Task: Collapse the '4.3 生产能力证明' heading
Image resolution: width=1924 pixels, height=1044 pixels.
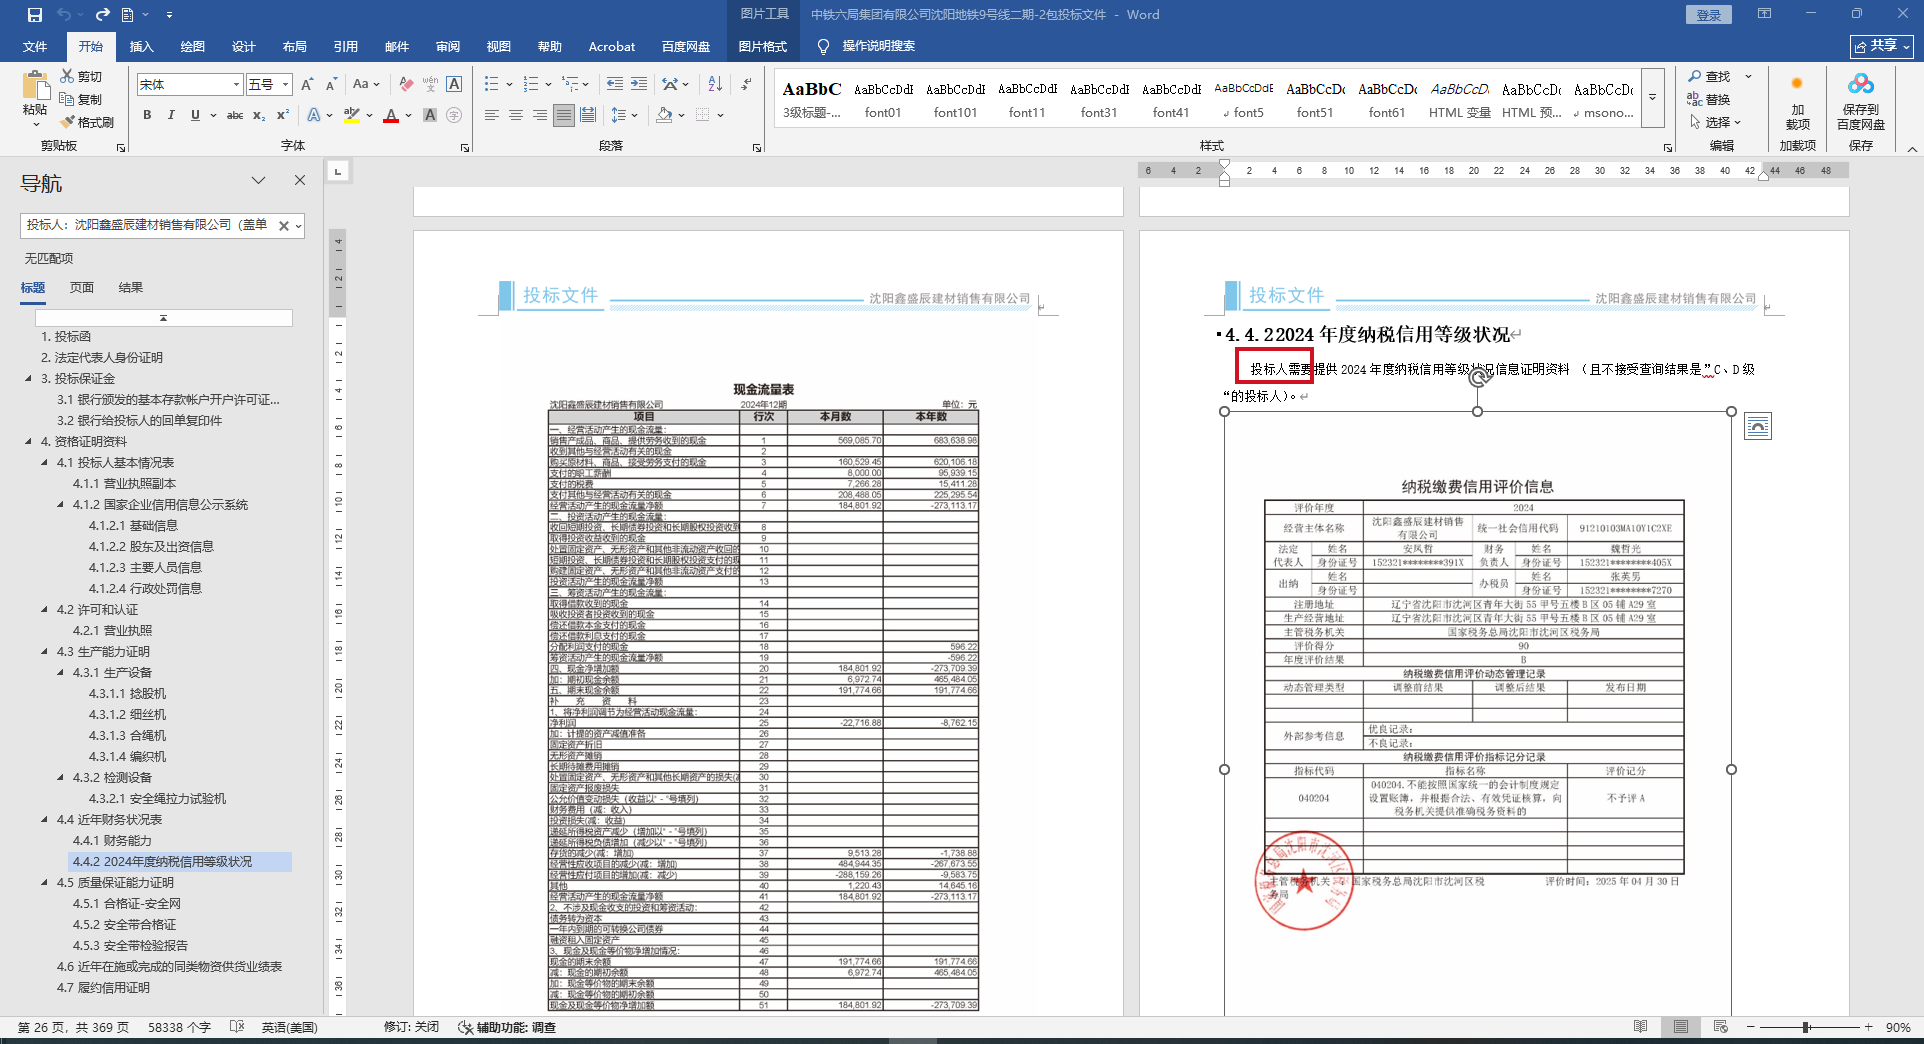Action: pos(45,652)
